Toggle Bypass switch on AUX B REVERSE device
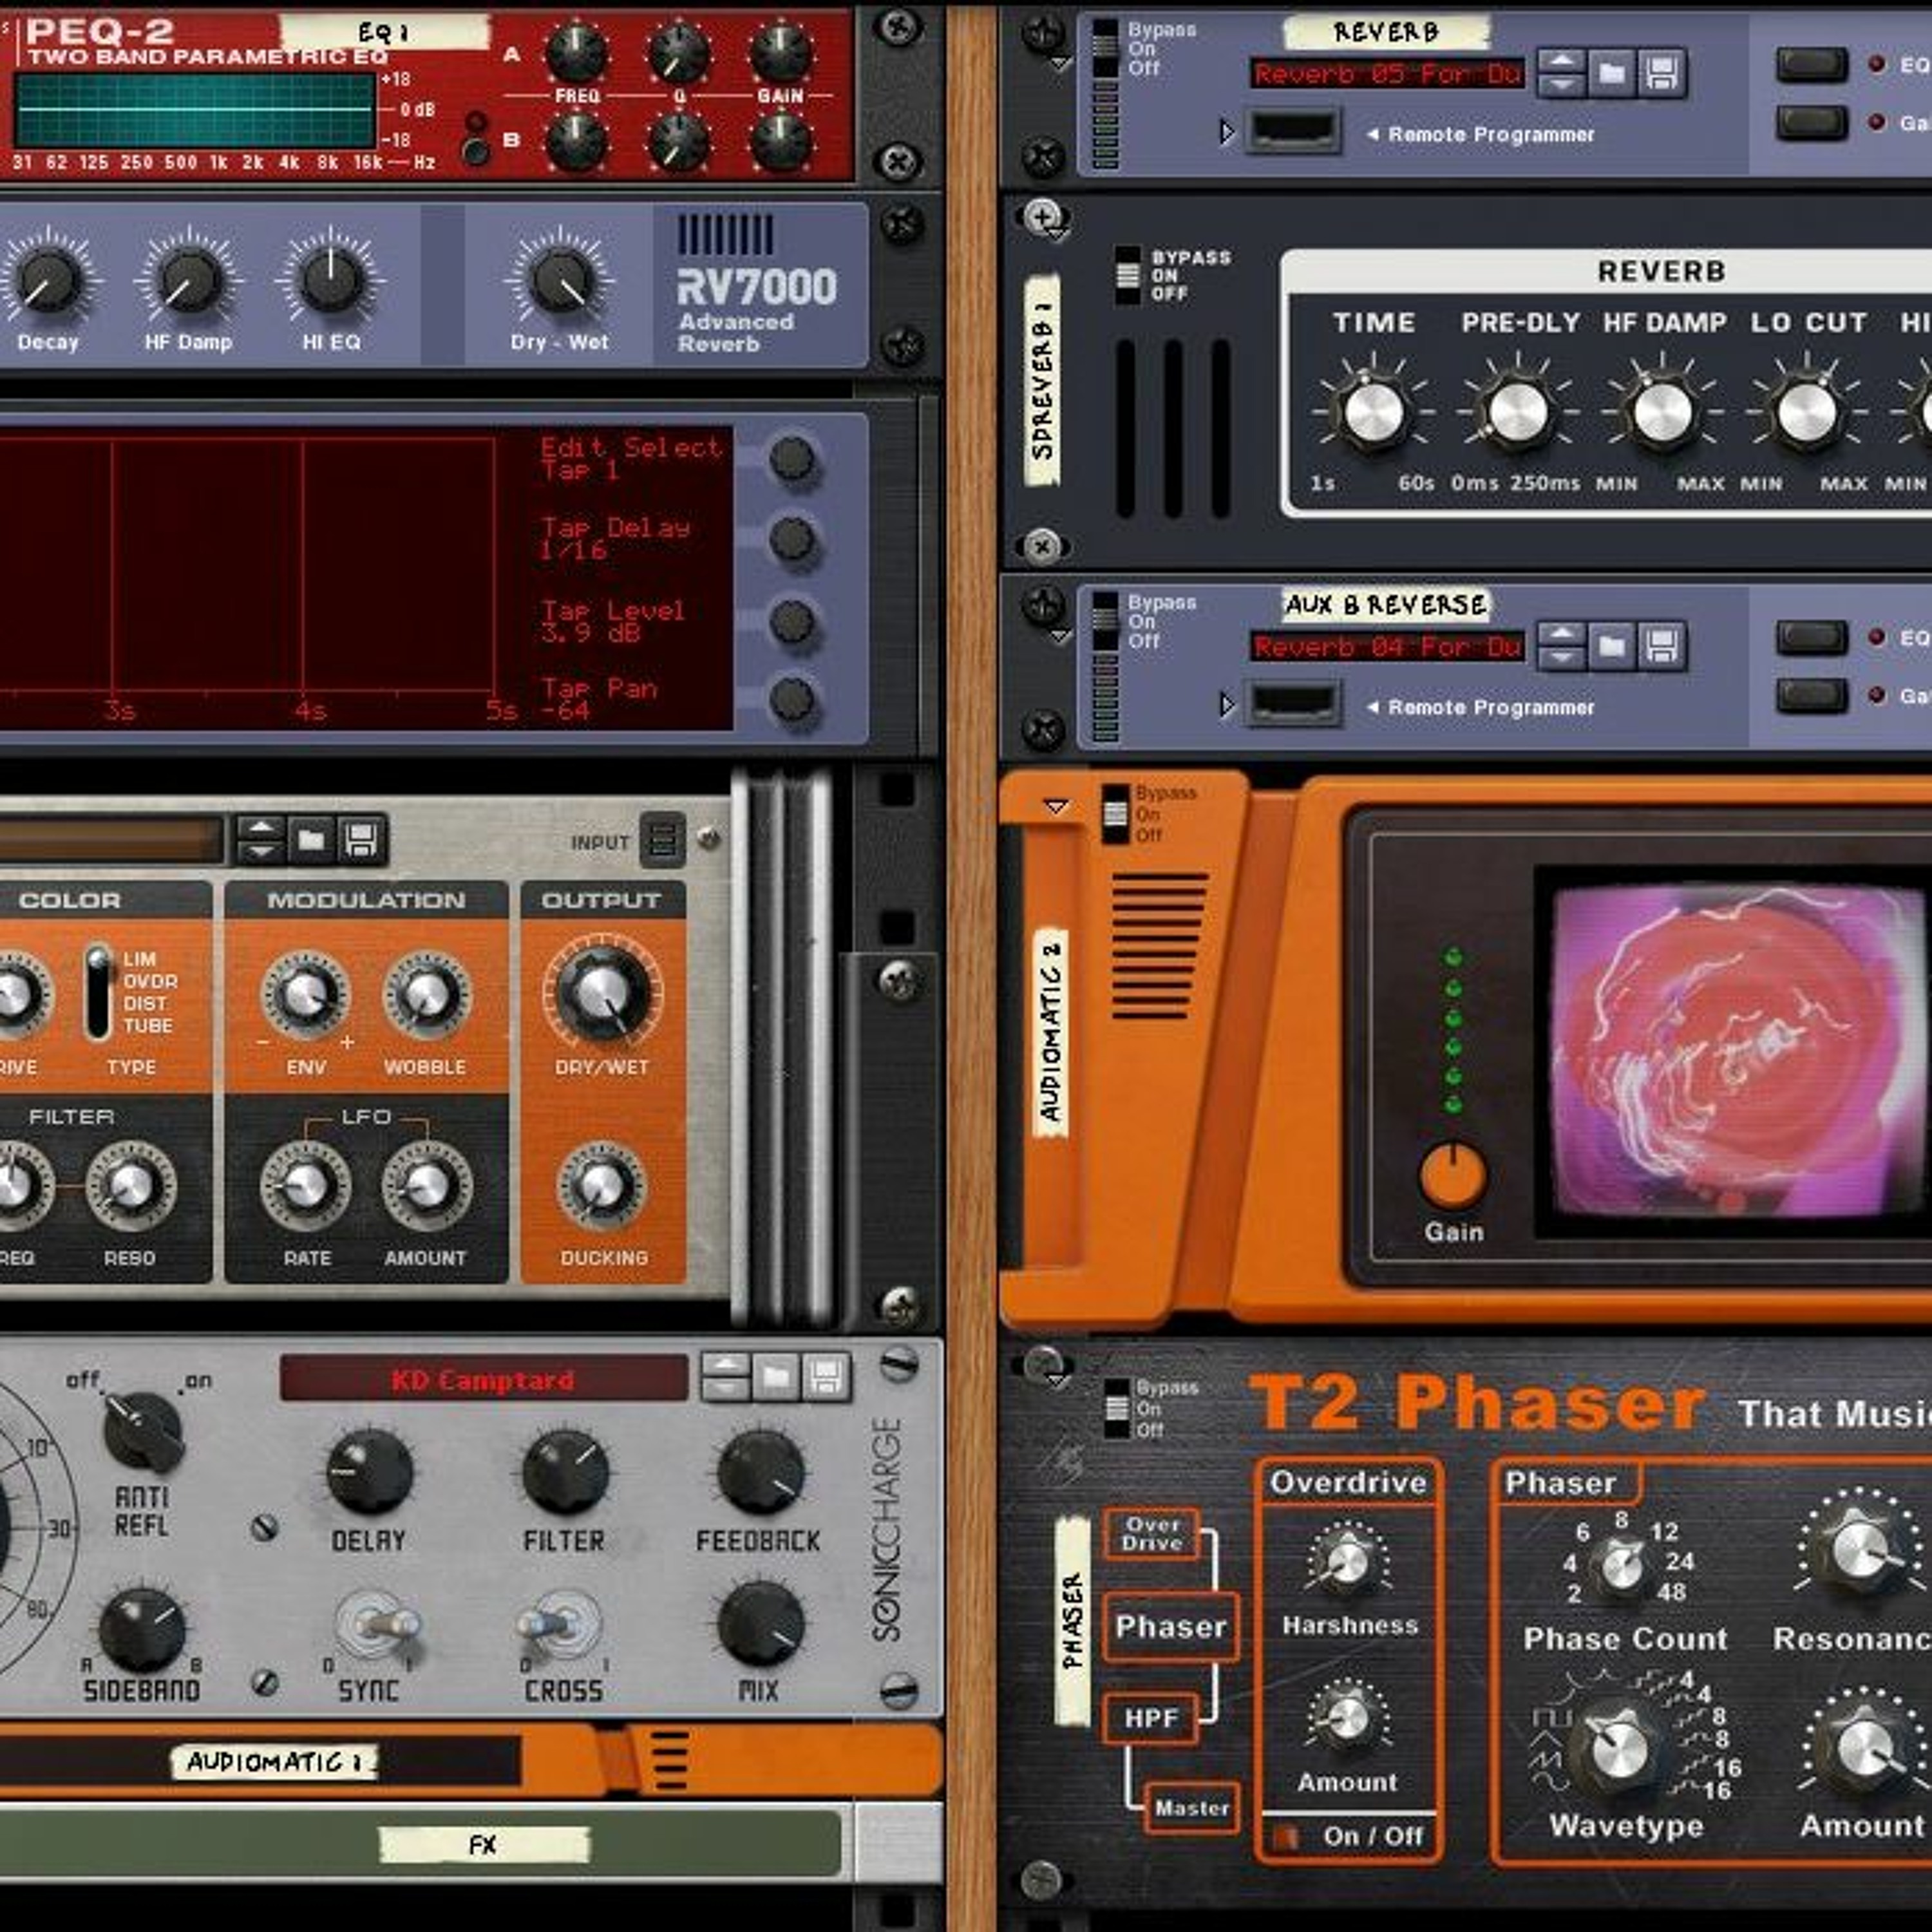This screenshot has height=1932, width=1932. point(1105,621)
